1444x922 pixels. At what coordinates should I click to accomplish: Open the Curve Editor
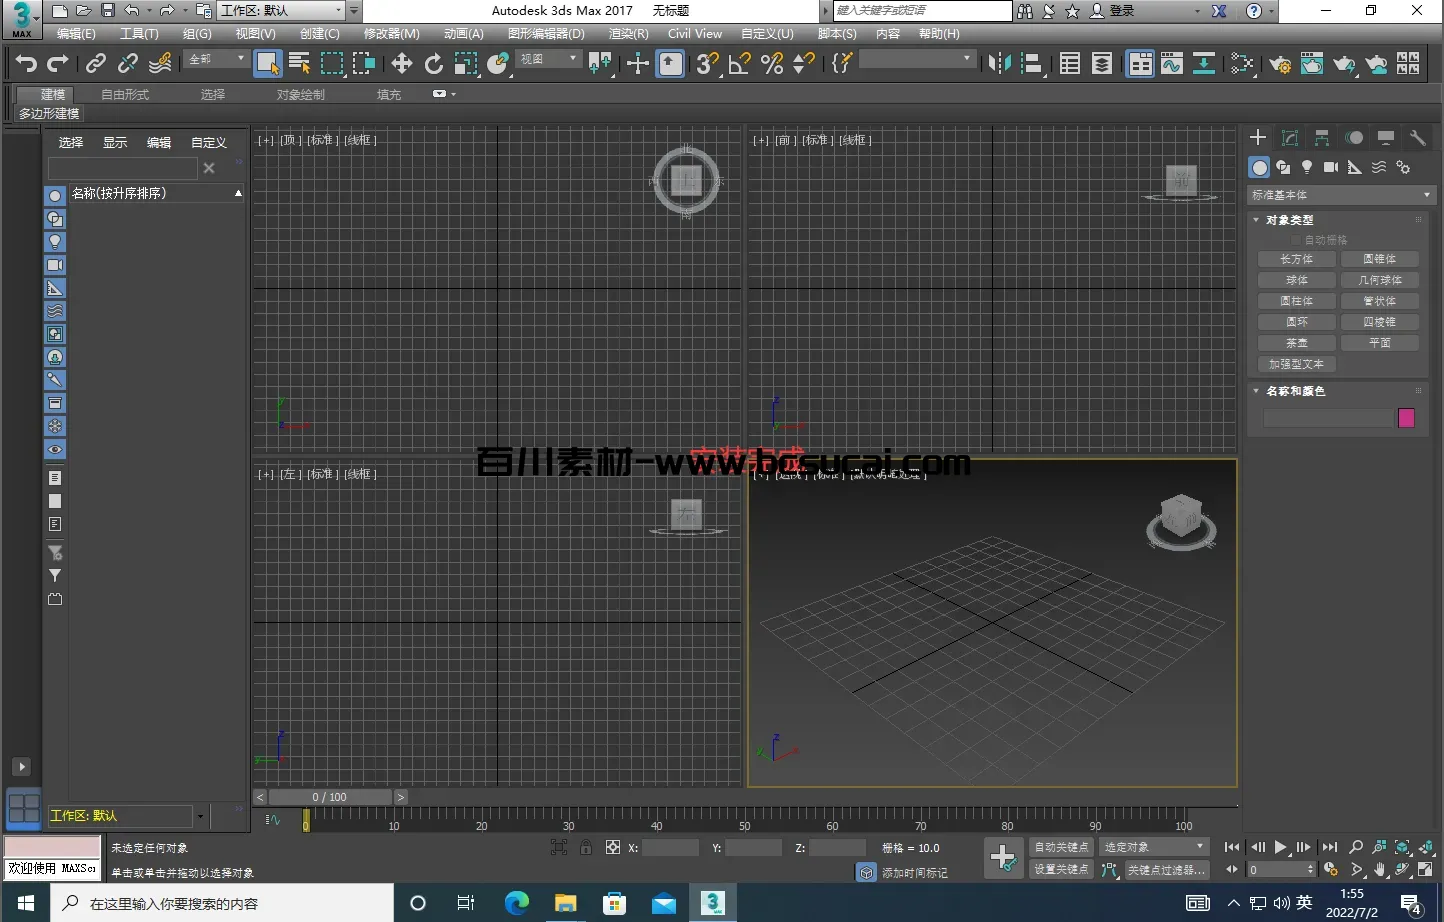coord(1172,64)
